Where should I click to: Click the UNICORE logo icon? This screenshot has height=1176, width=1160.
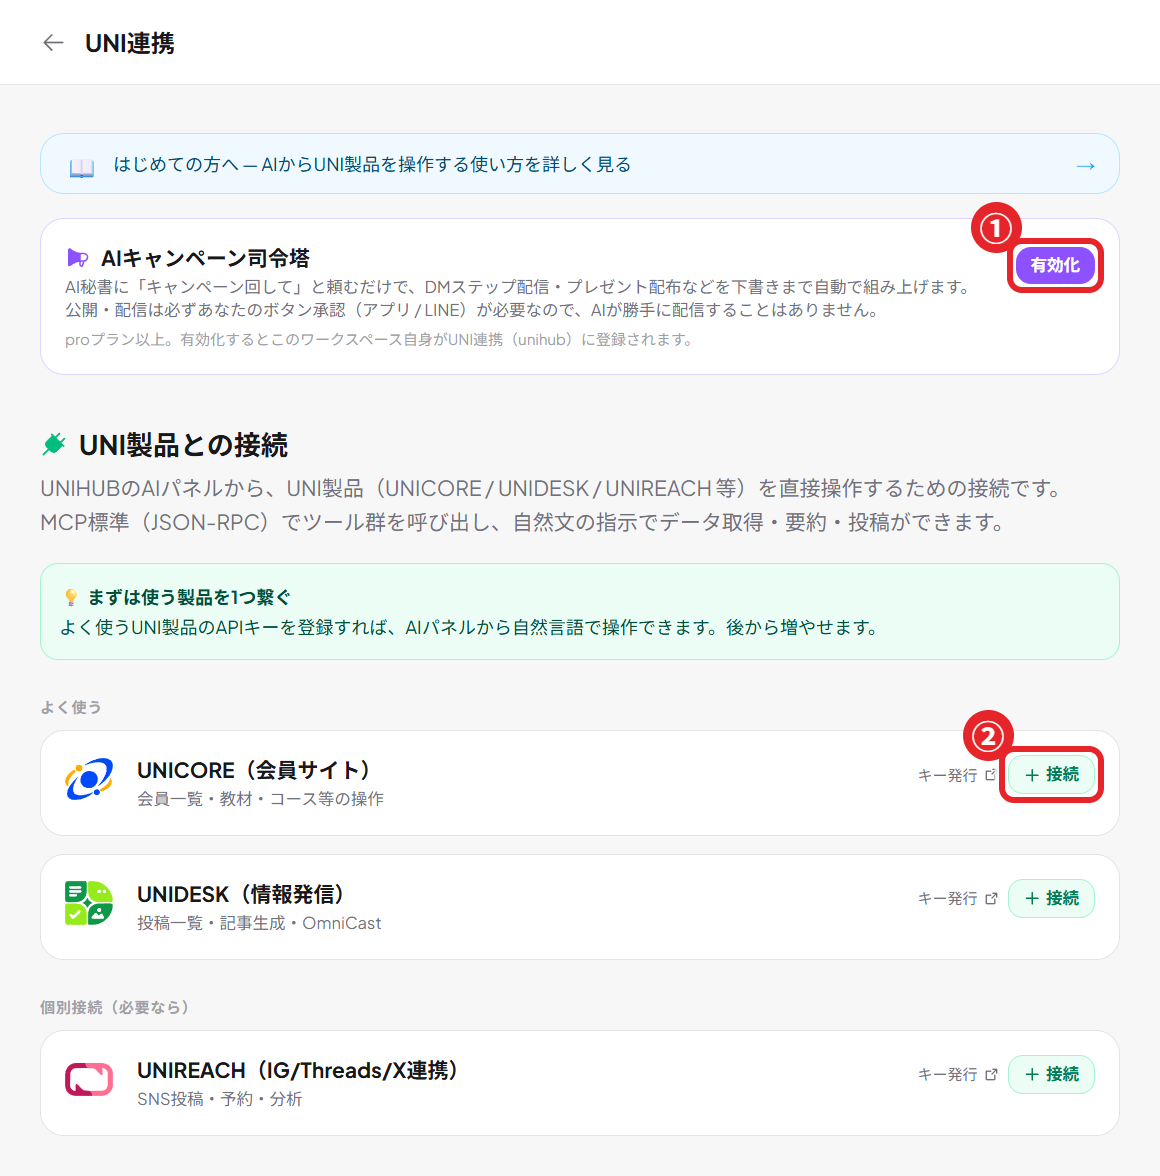pyautogui.click(x=89, y=779)
